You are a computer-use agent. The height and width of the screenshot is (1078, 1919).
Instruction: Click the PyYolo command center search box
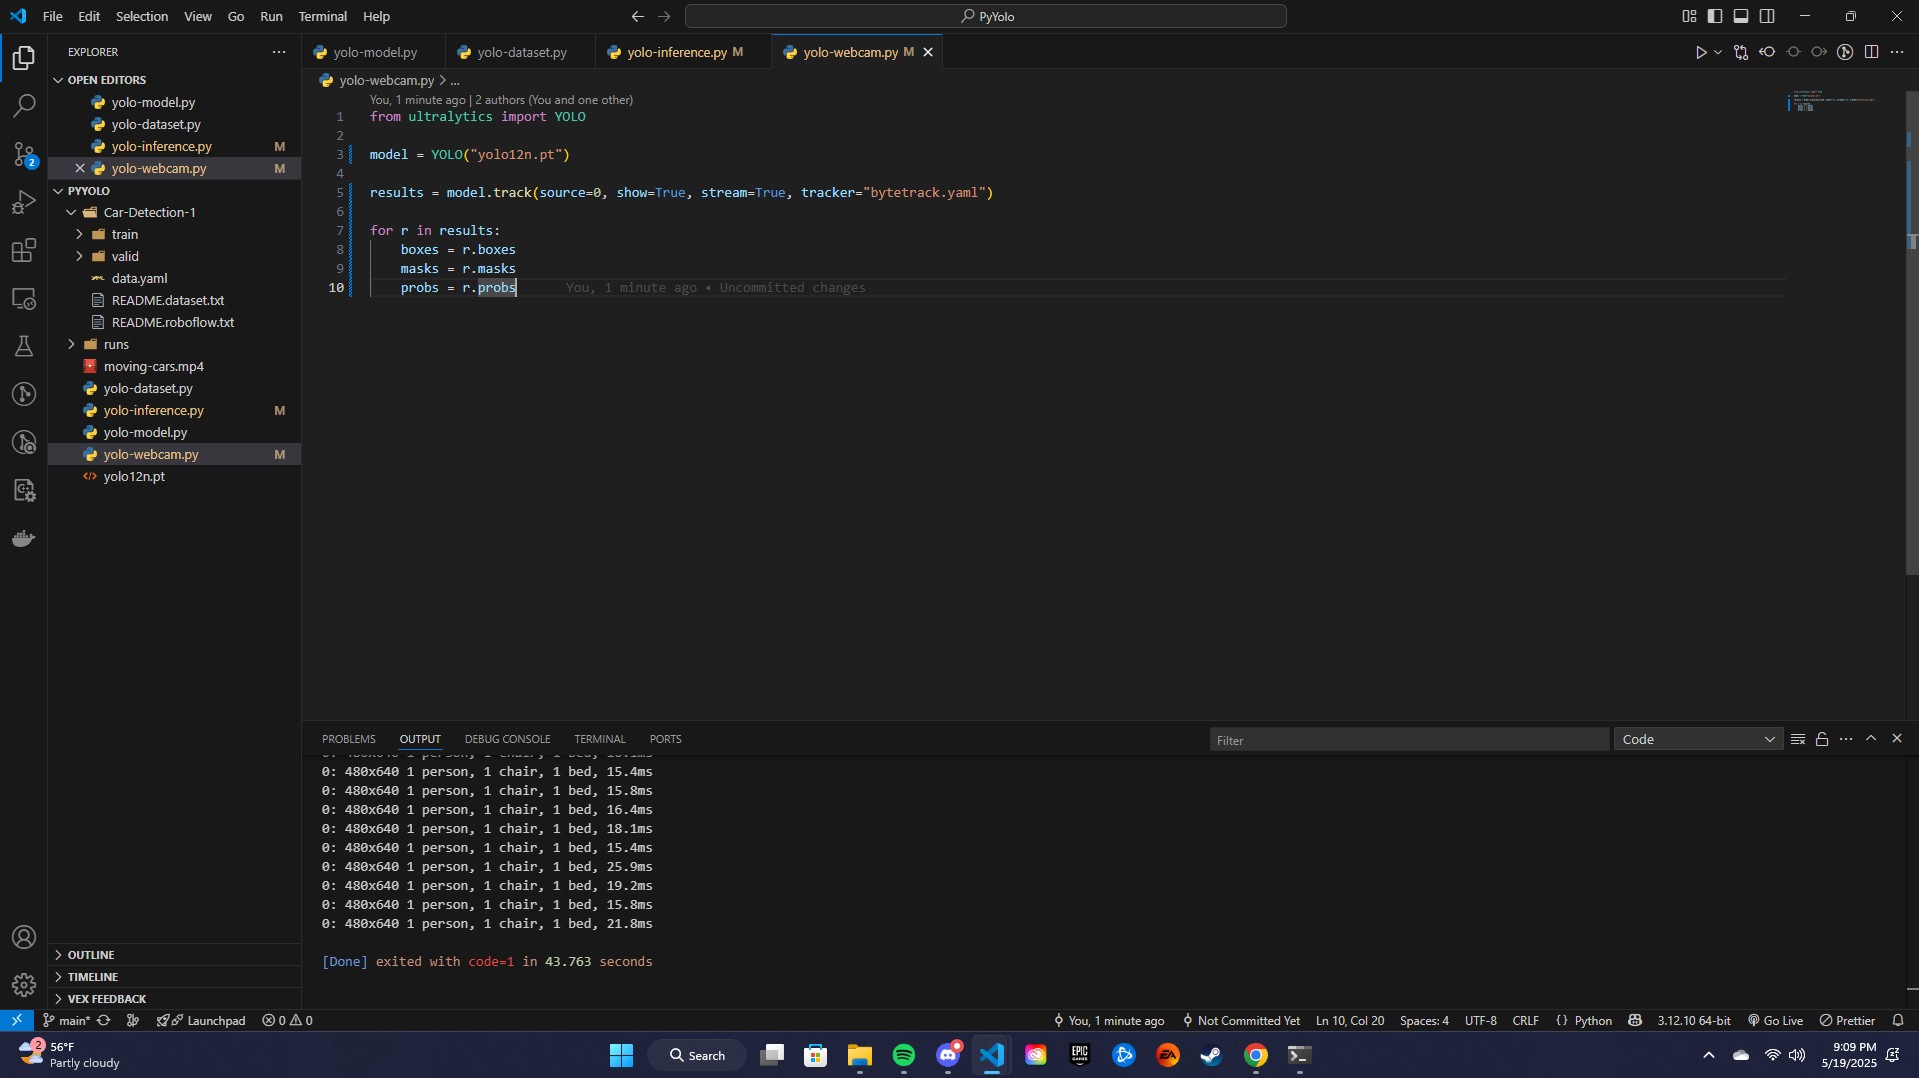pos(986,16)
